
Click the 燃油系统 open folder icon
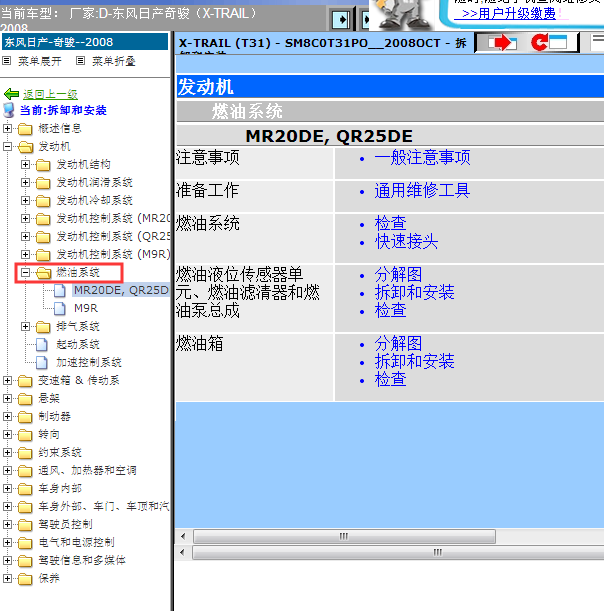[43, 273]
